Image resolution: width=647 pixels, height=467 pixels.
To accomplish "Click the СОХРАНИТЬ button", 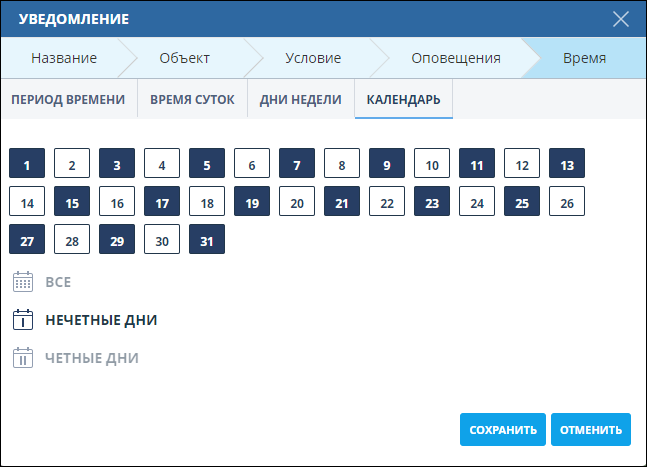I will coord(503,429).
